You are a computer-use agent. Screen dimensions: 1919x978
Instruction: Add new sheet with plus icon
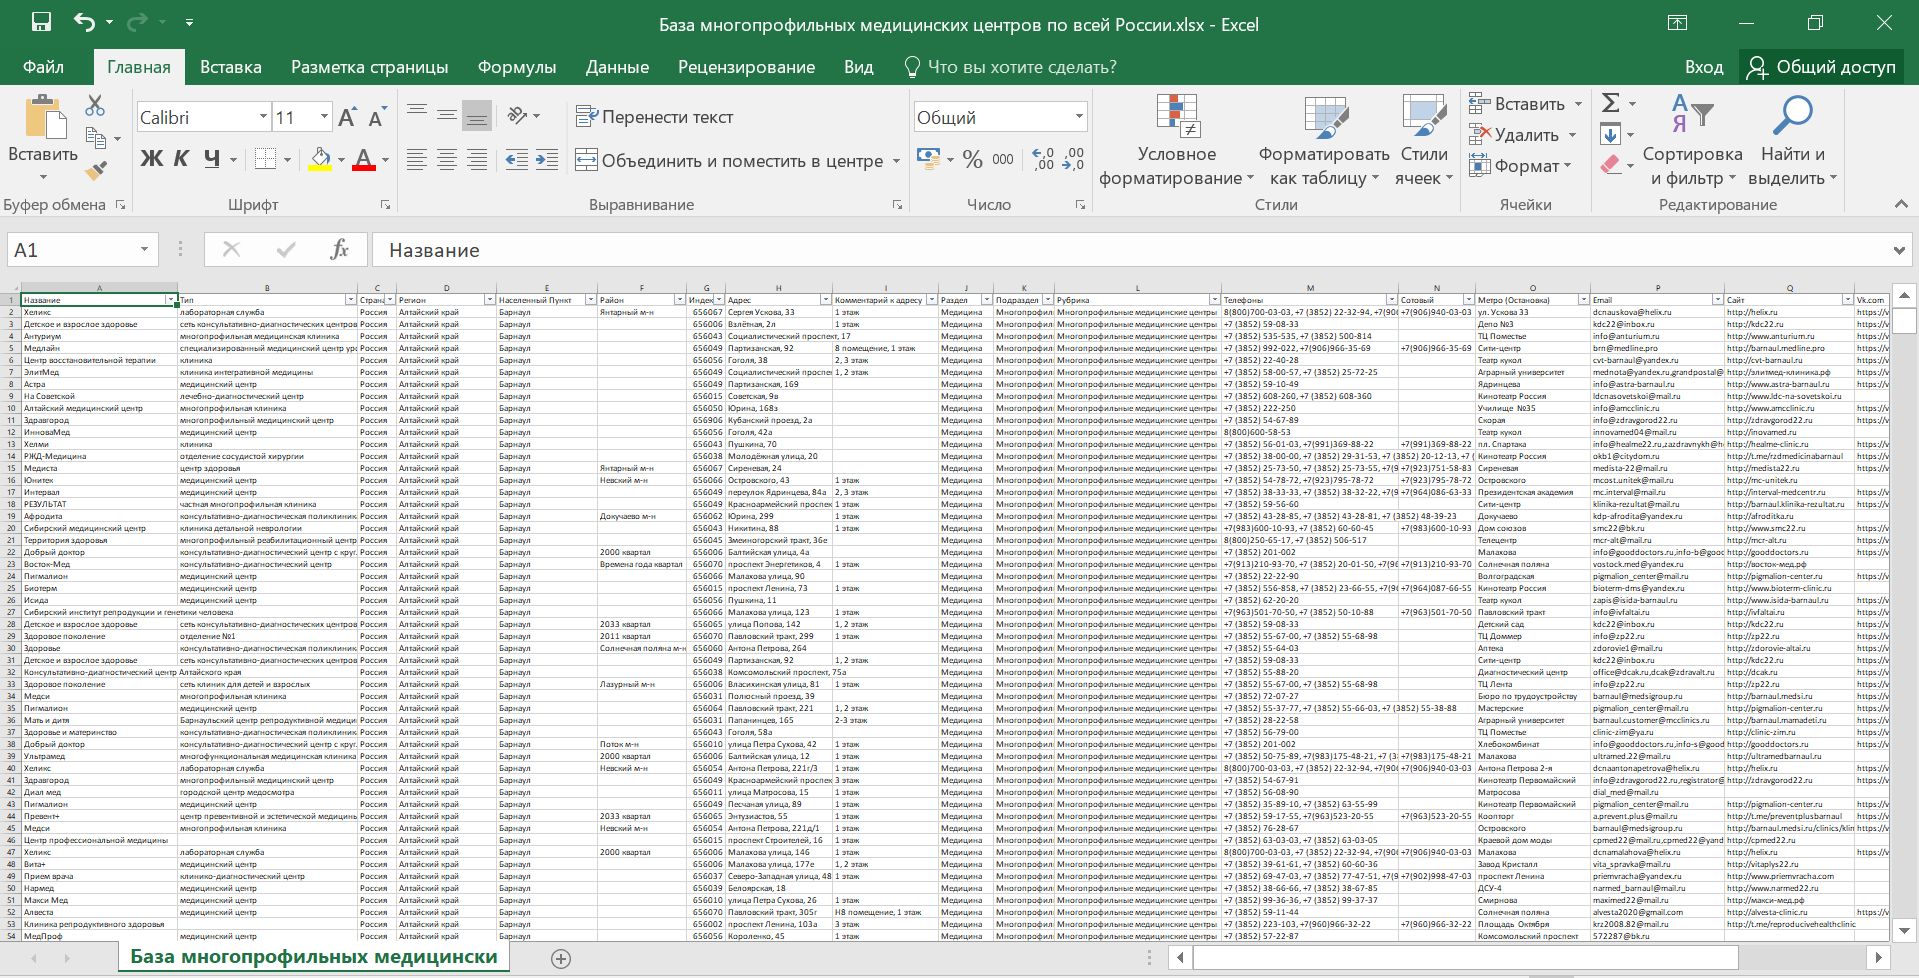tap(561, 958)
